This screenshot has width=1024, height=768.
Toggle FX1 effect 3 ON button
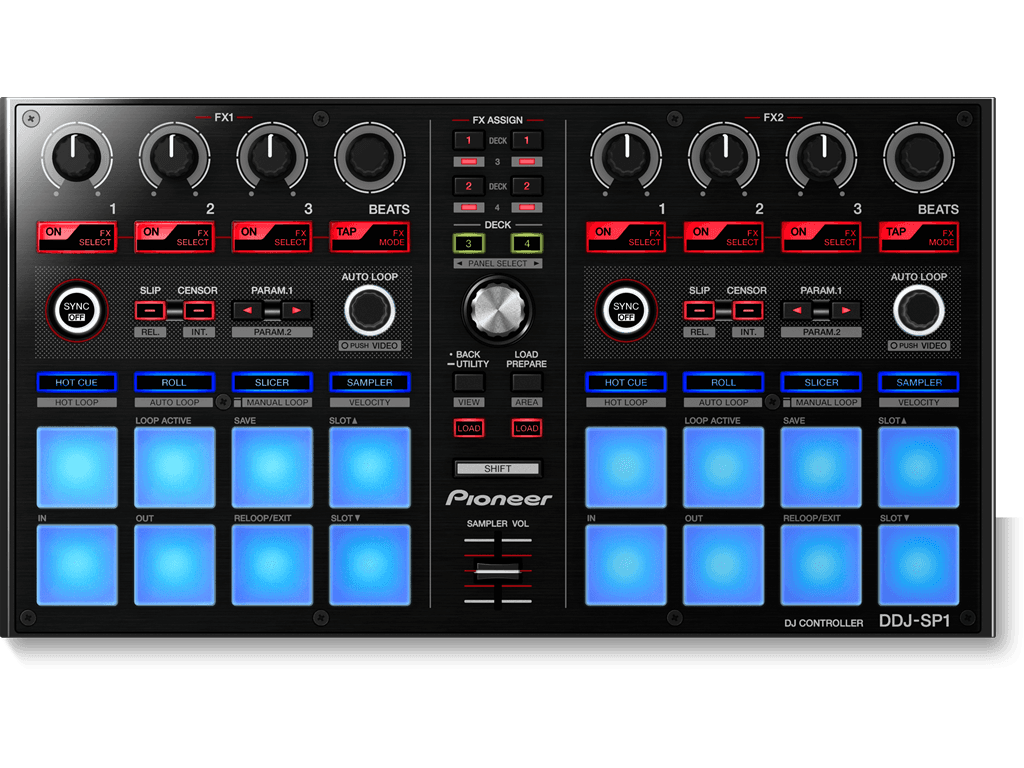(x=272, y=237)
